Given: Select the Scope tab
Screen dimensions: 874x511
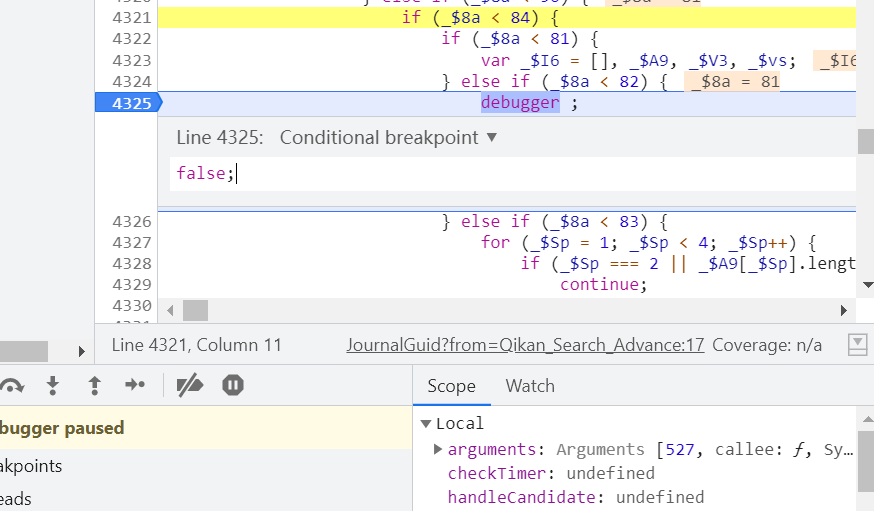Looking at the screenshot, I should [451, 386].
